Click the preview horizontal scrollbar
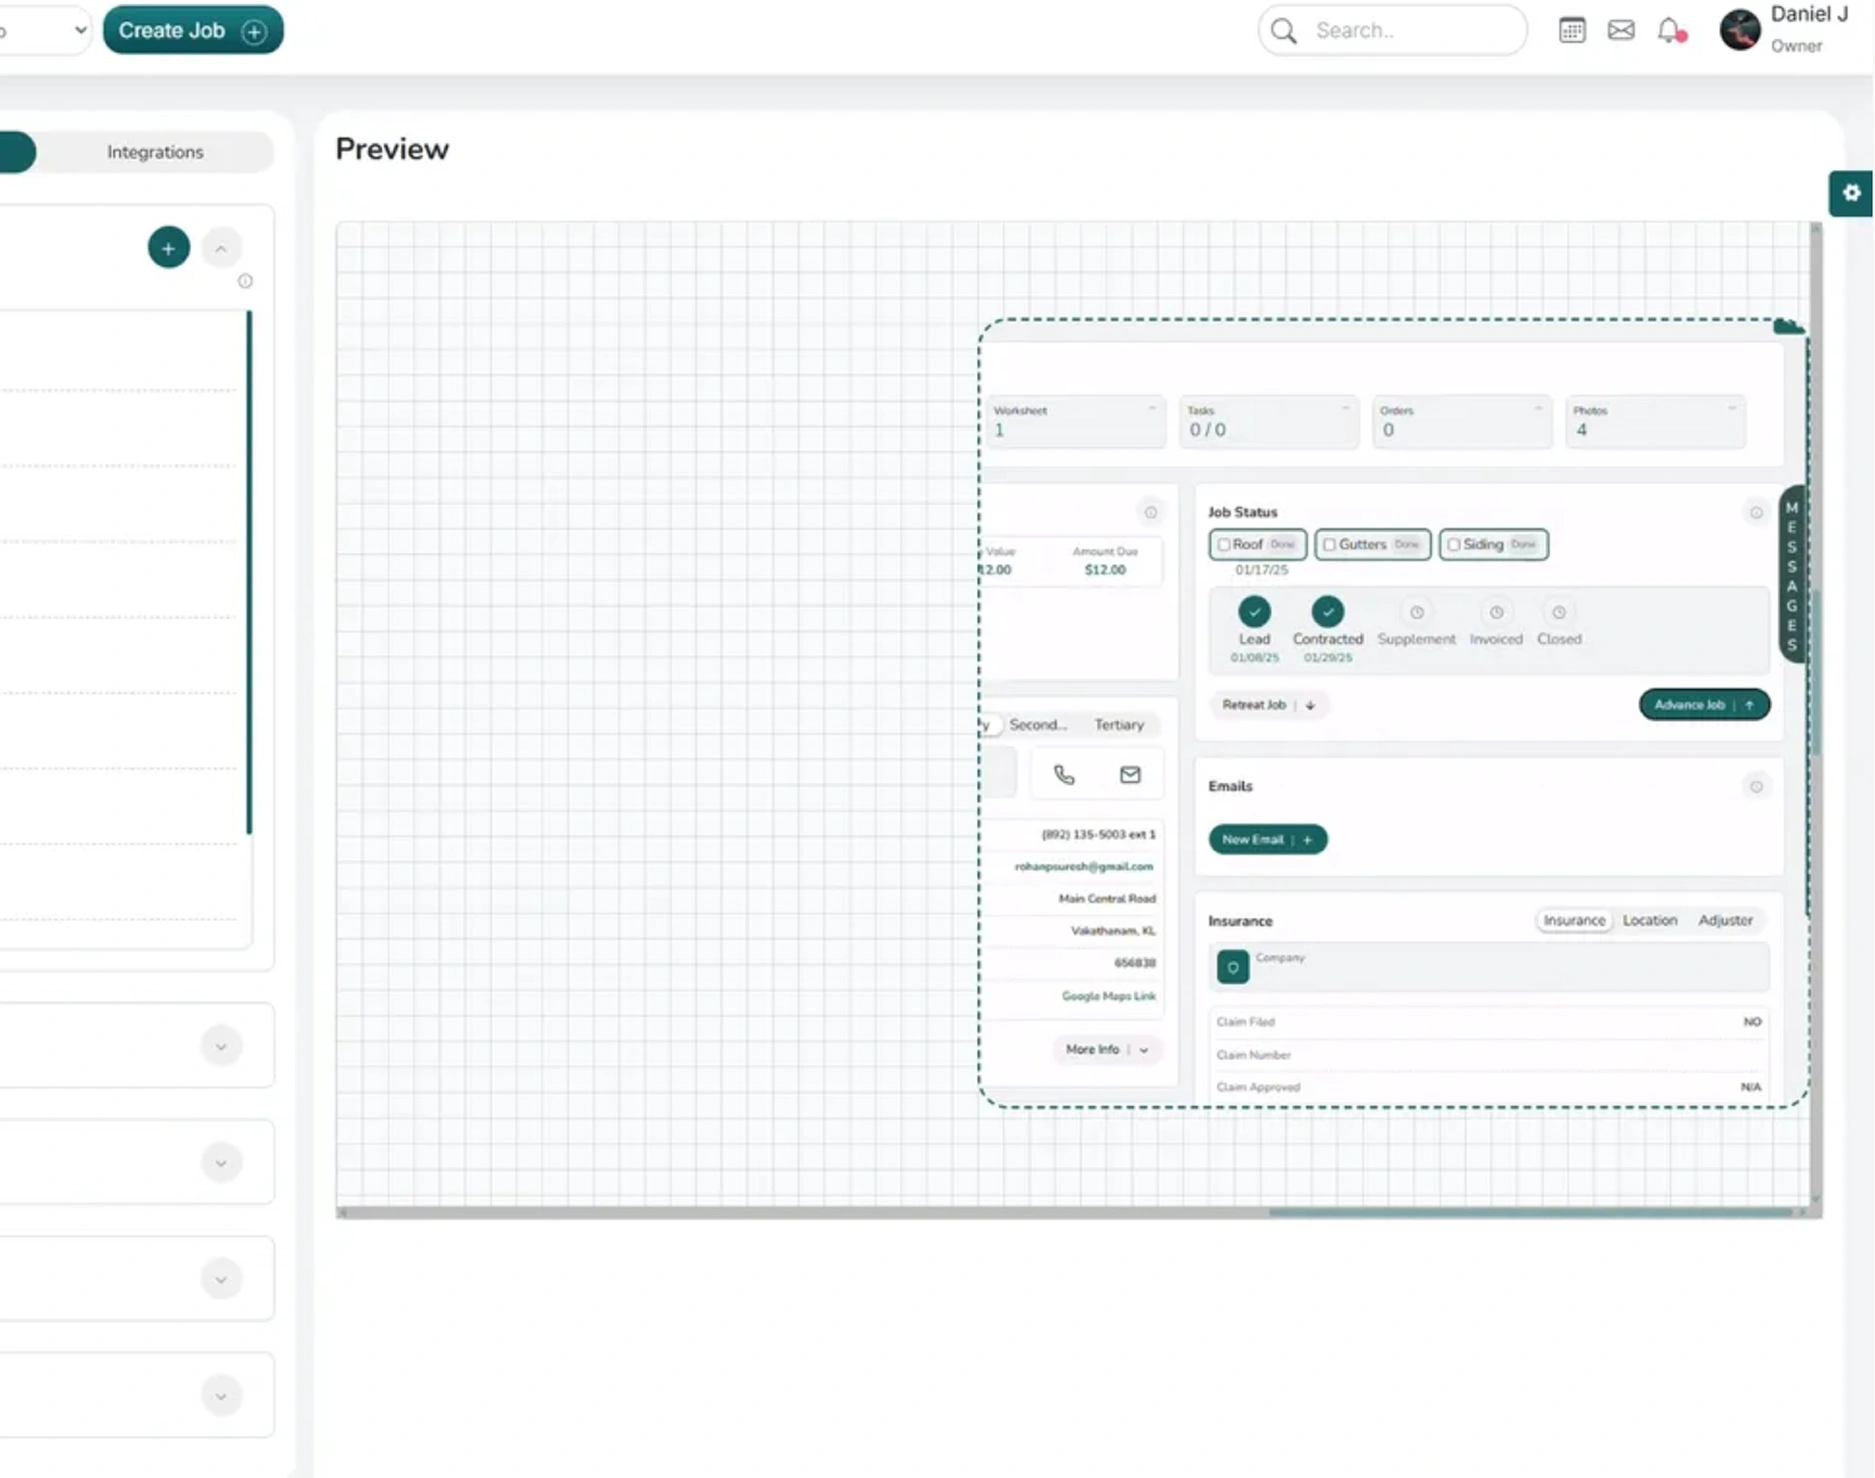Image resolution: width=1875 pixels, height=1478 pixels. 1530,1213
